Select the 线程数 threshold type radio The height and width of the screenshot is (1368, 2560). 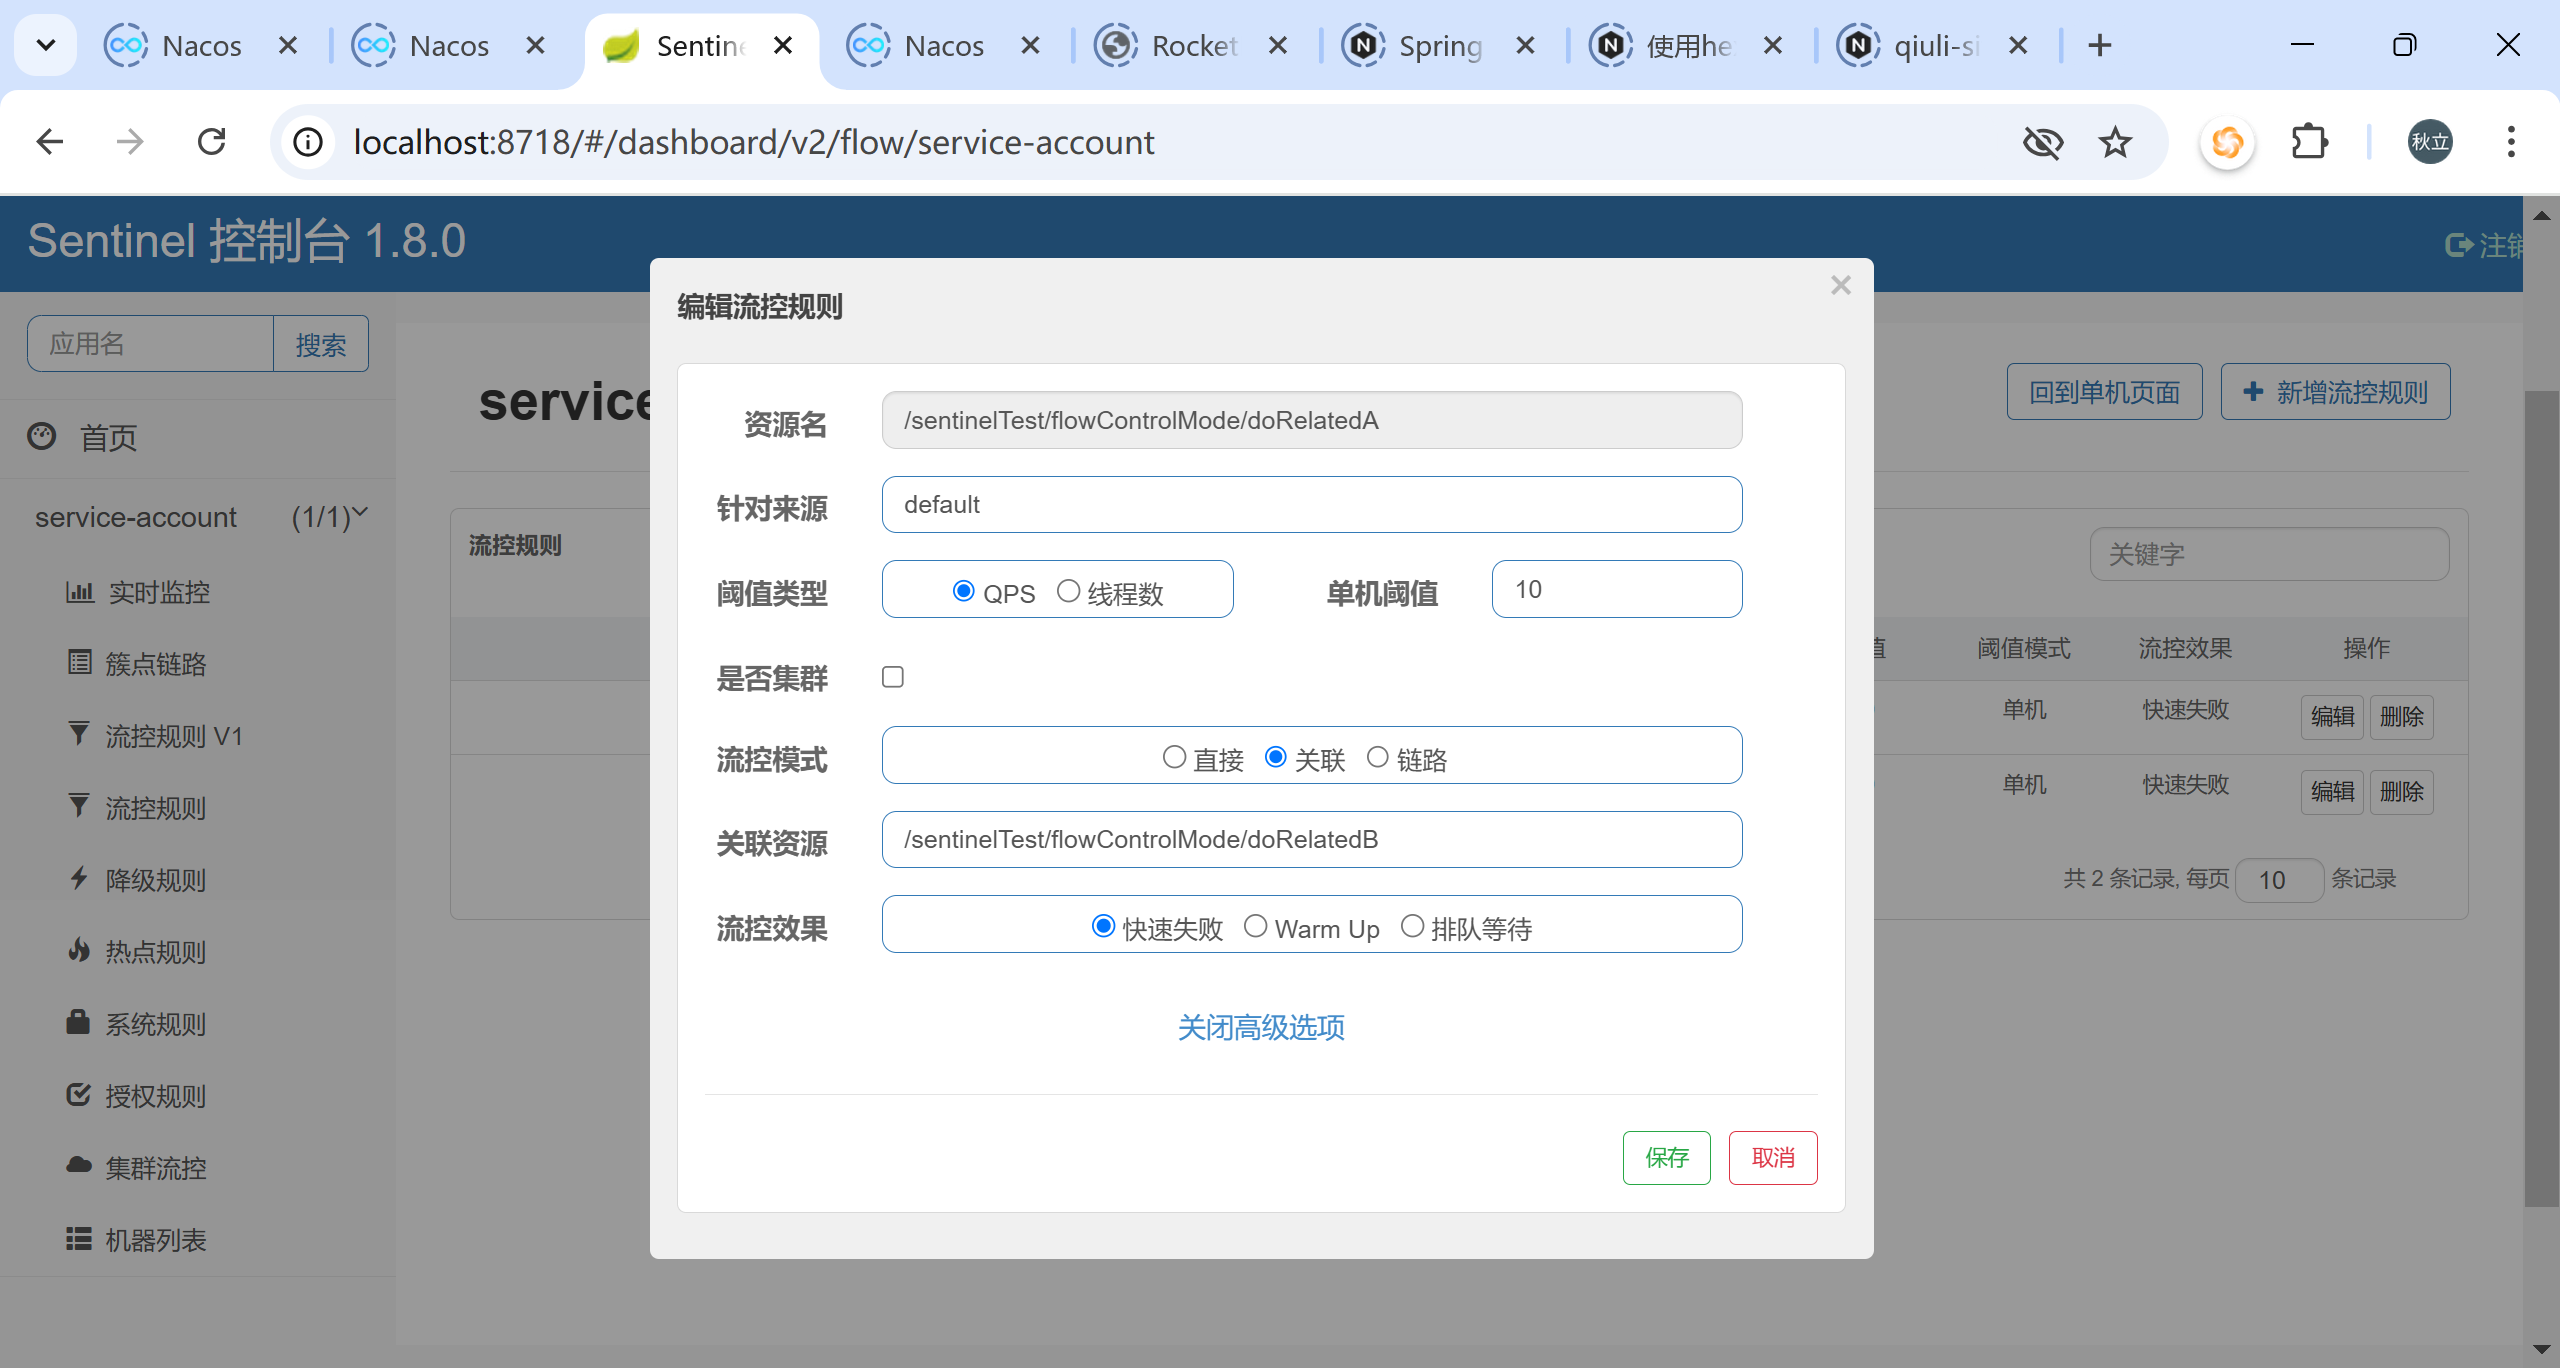pos(1068,591)
